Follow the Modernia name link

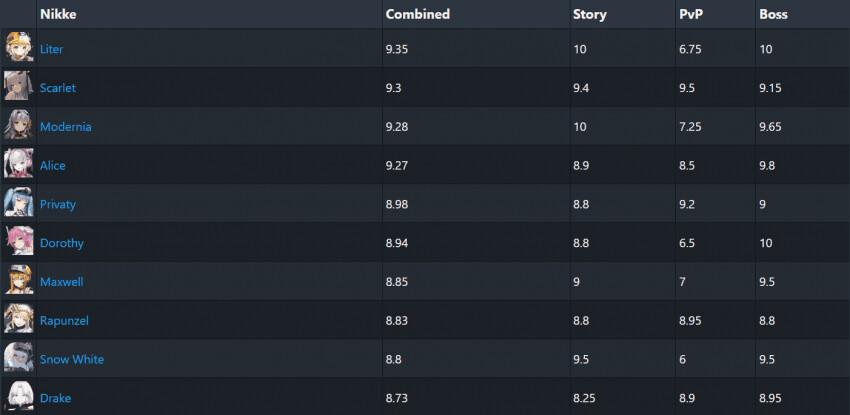pos(66,127)
